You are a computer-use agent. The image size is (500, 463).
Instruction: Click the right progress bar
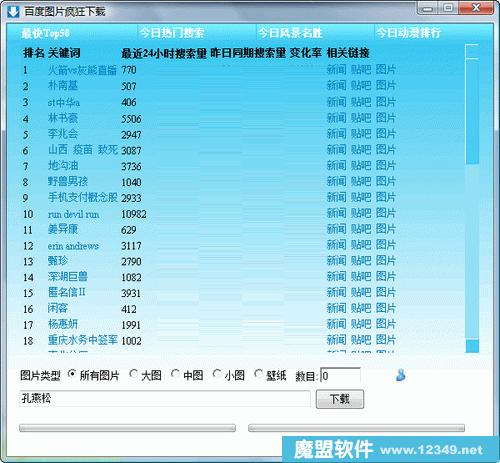point(356,428)
